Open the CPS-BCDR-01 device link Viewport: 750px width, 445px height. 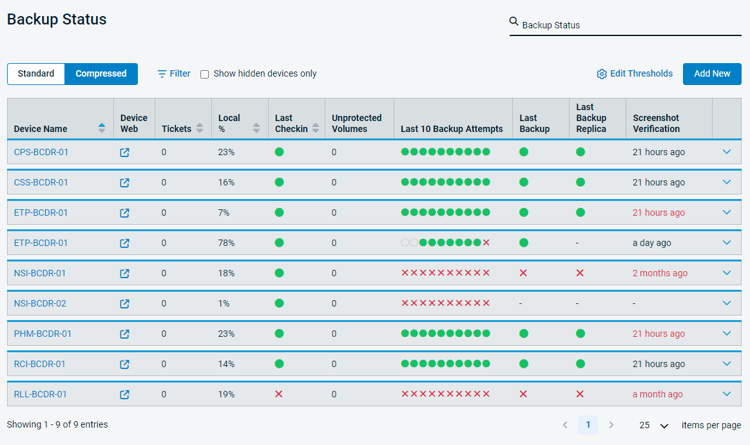coord(41,152)
